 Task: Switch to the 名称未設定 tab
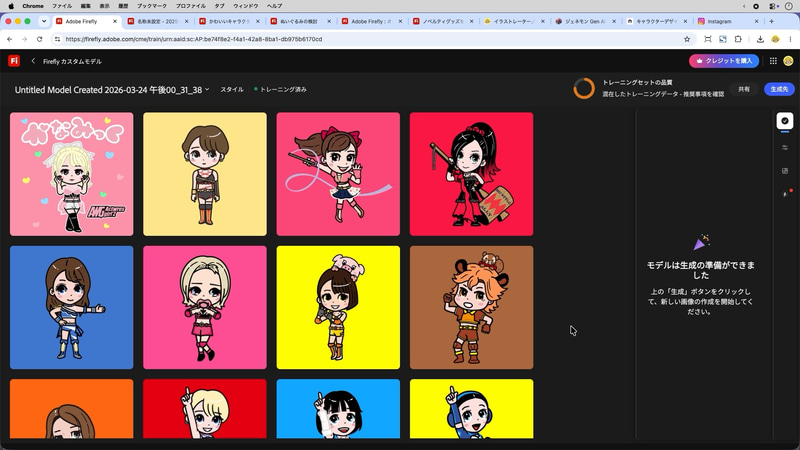(157, 21)
